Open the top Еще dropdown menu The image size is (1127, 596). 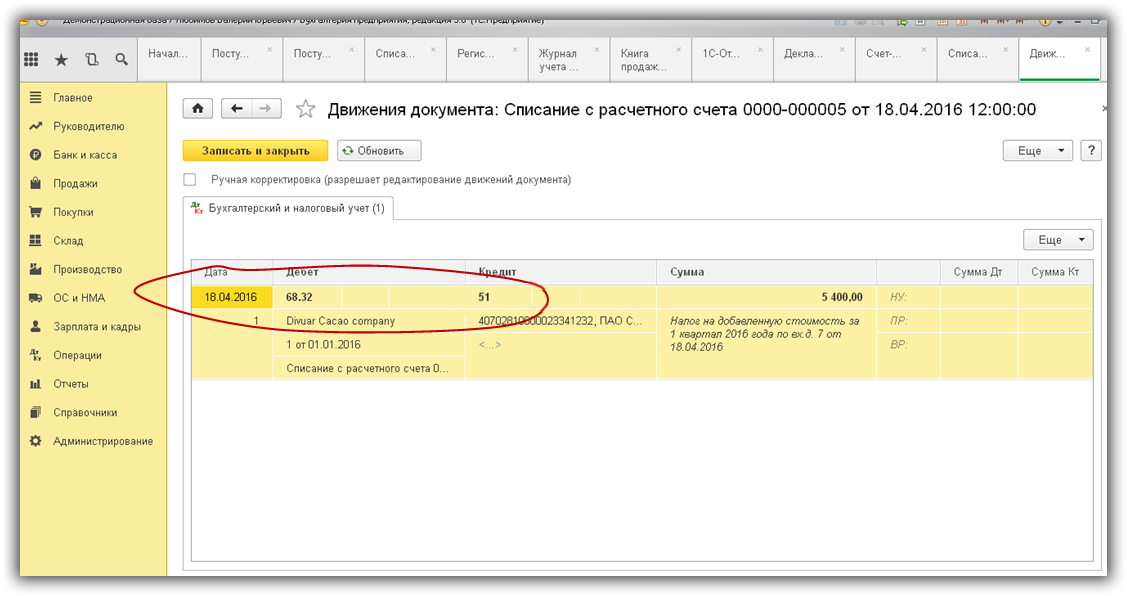coord(1037,151)
